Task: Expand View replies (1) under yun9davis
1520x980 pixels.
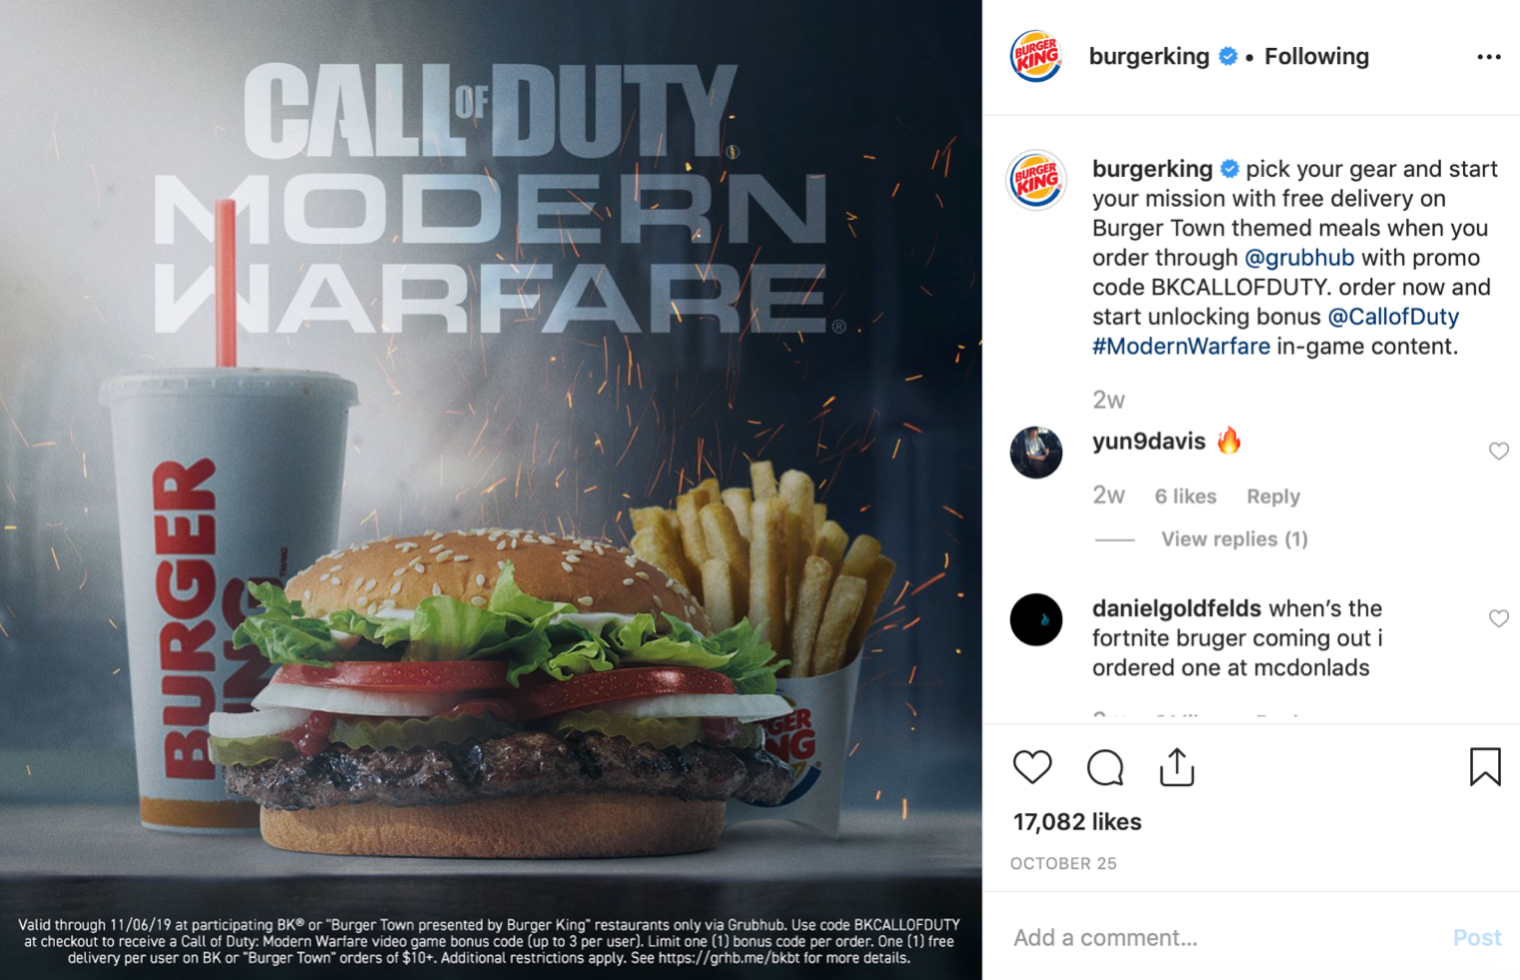Action: 1234,539
